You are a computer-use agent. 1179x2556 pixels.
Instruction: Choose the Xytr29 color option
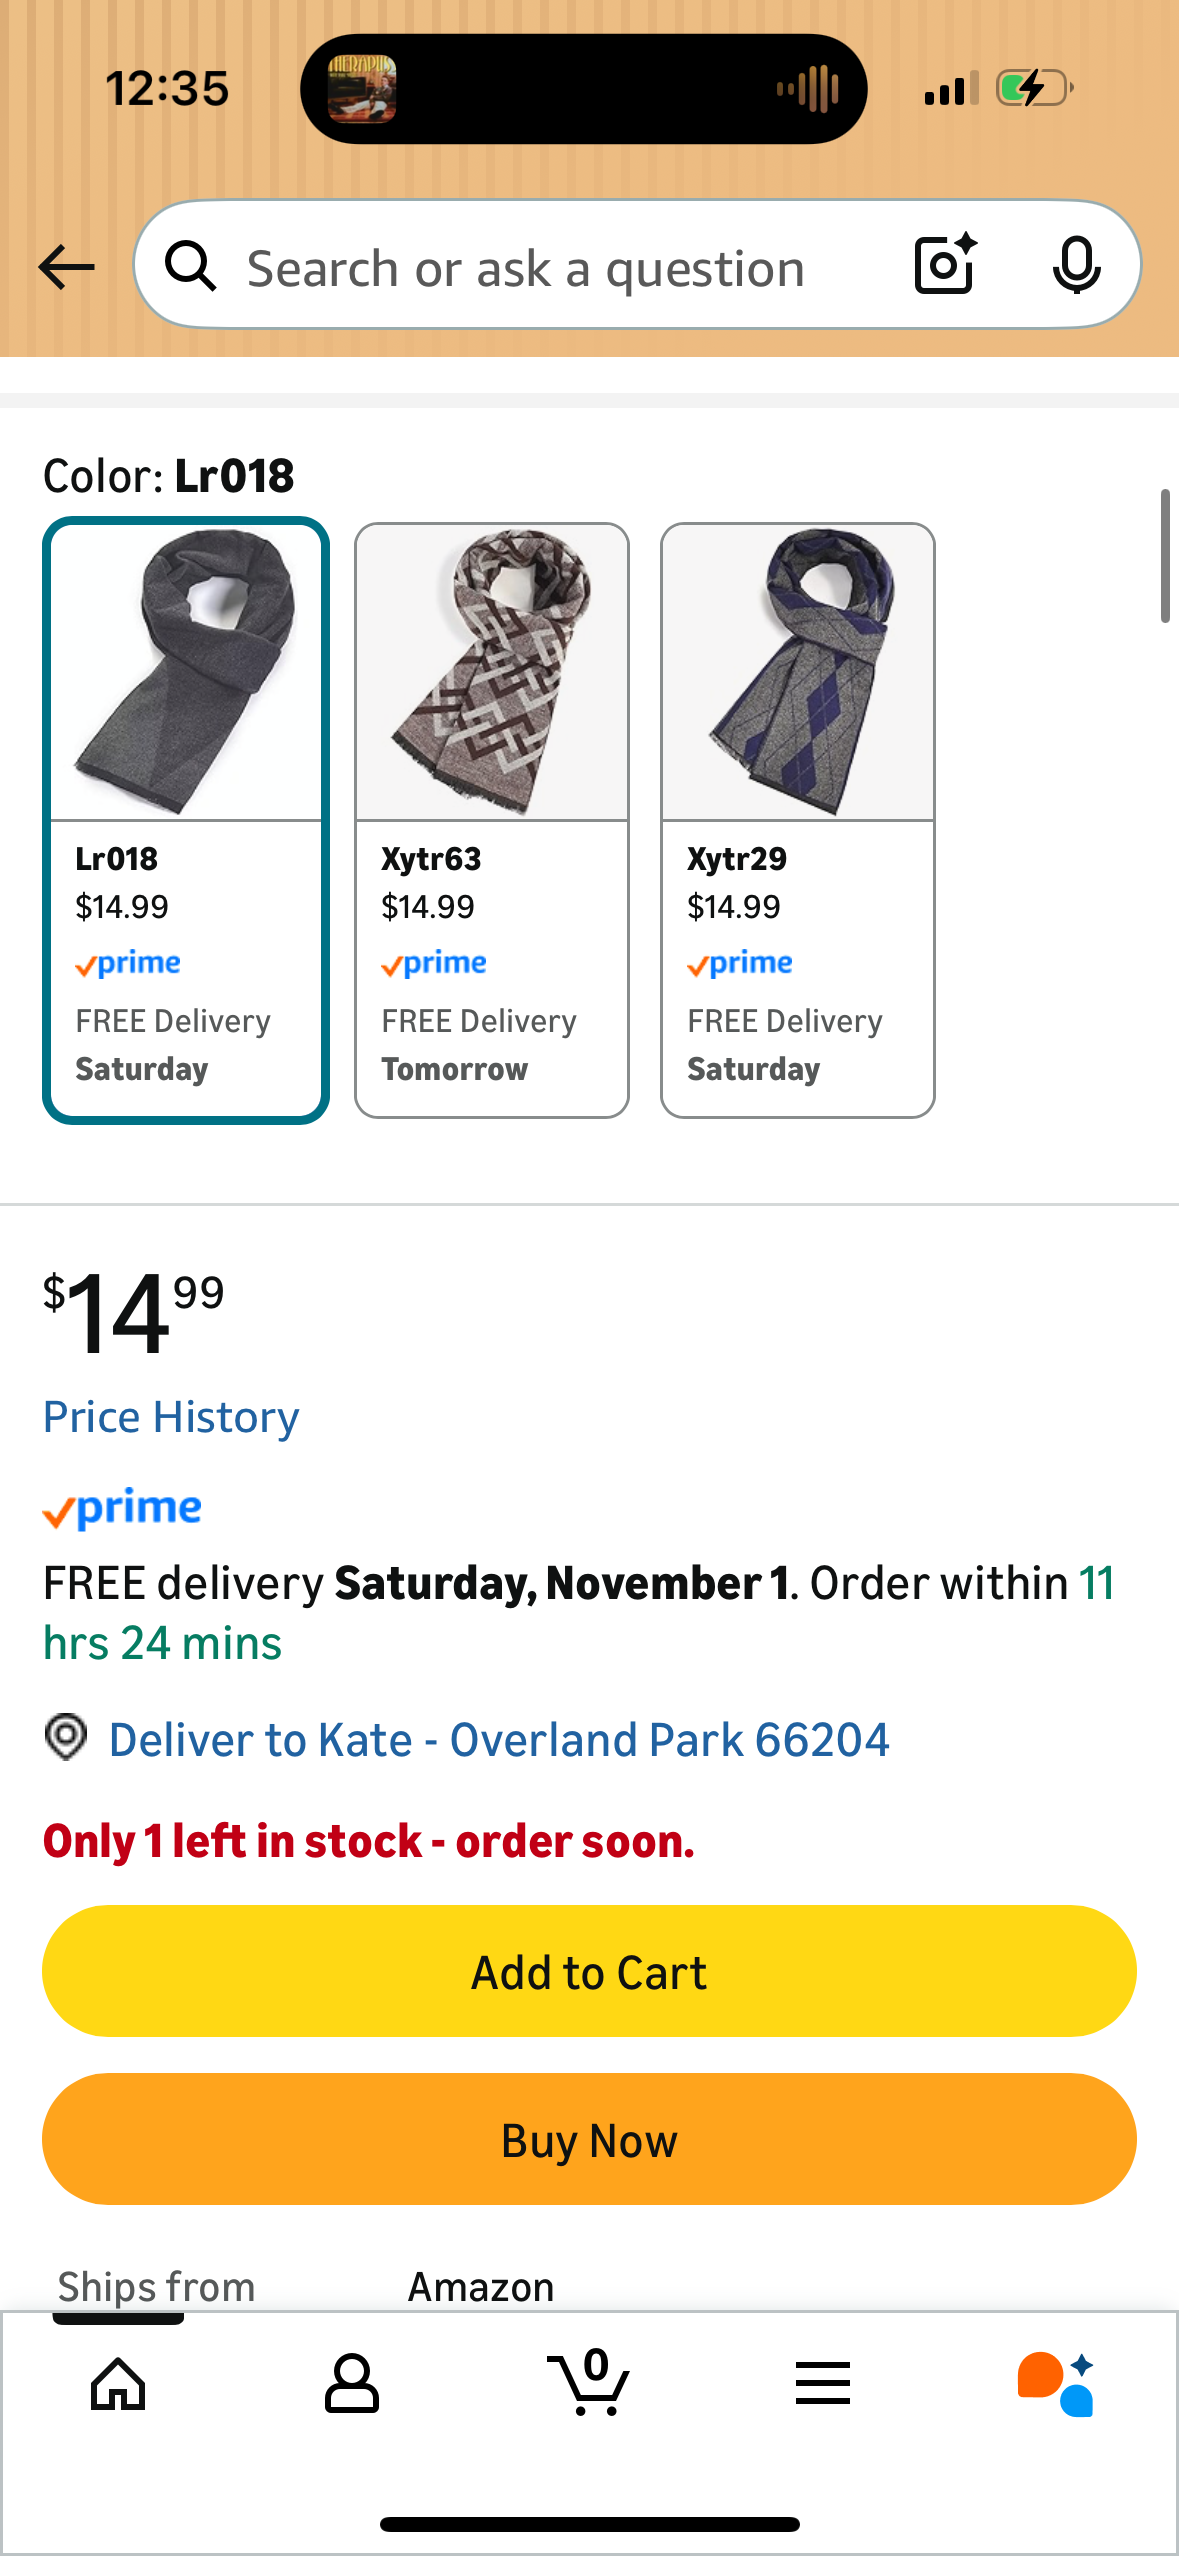(x=798, y=820)
